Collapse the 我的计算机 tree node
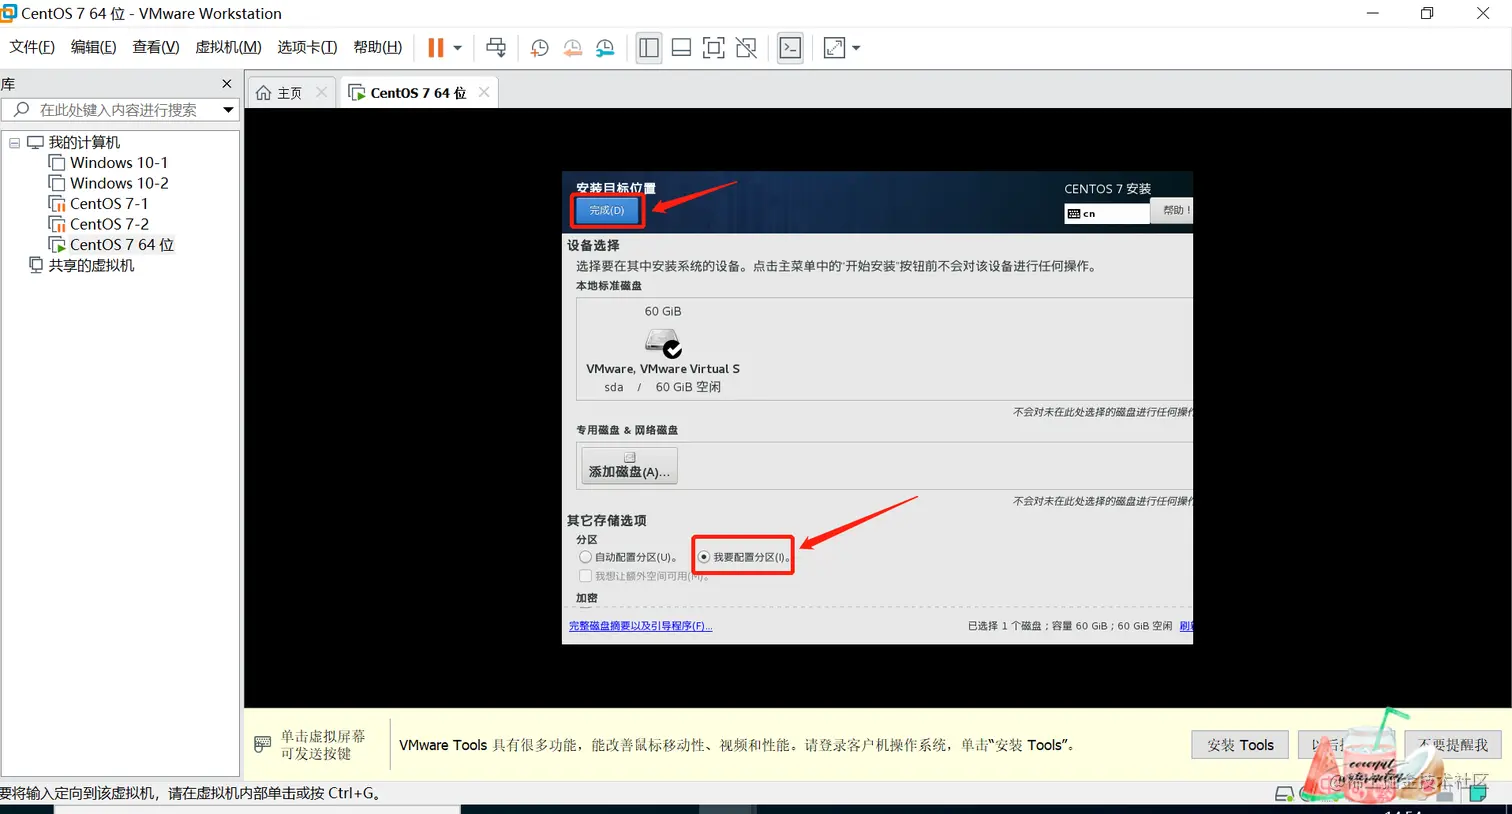1512x814 pixels. (x=14, y=142)
